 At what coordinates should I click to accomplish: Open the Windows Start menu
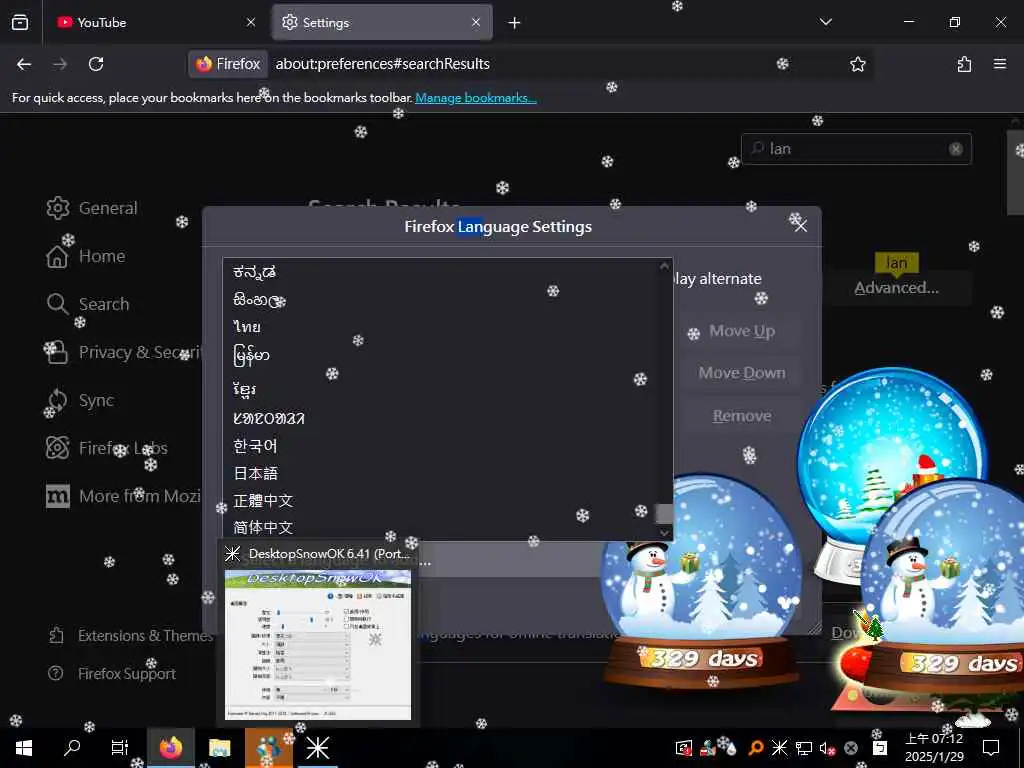tap(24, 748)
